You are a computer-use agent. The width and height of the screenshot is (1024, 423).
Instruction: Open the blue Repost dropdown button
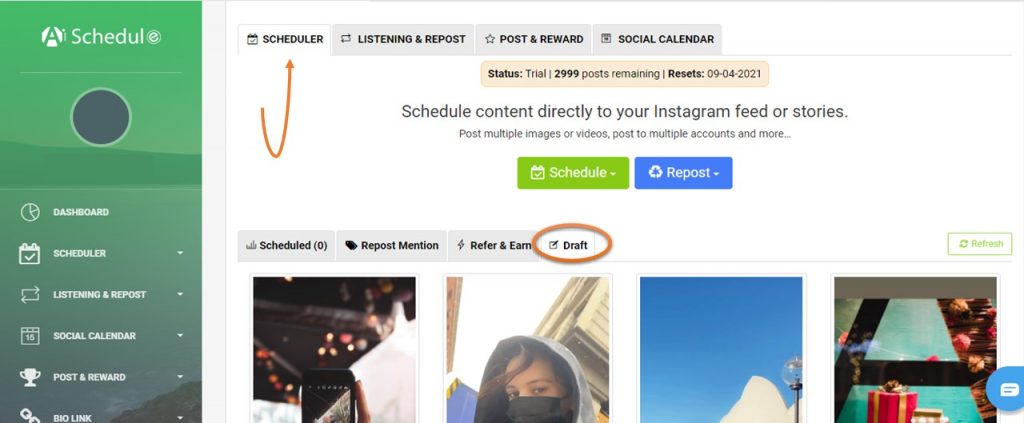(683, 173)
